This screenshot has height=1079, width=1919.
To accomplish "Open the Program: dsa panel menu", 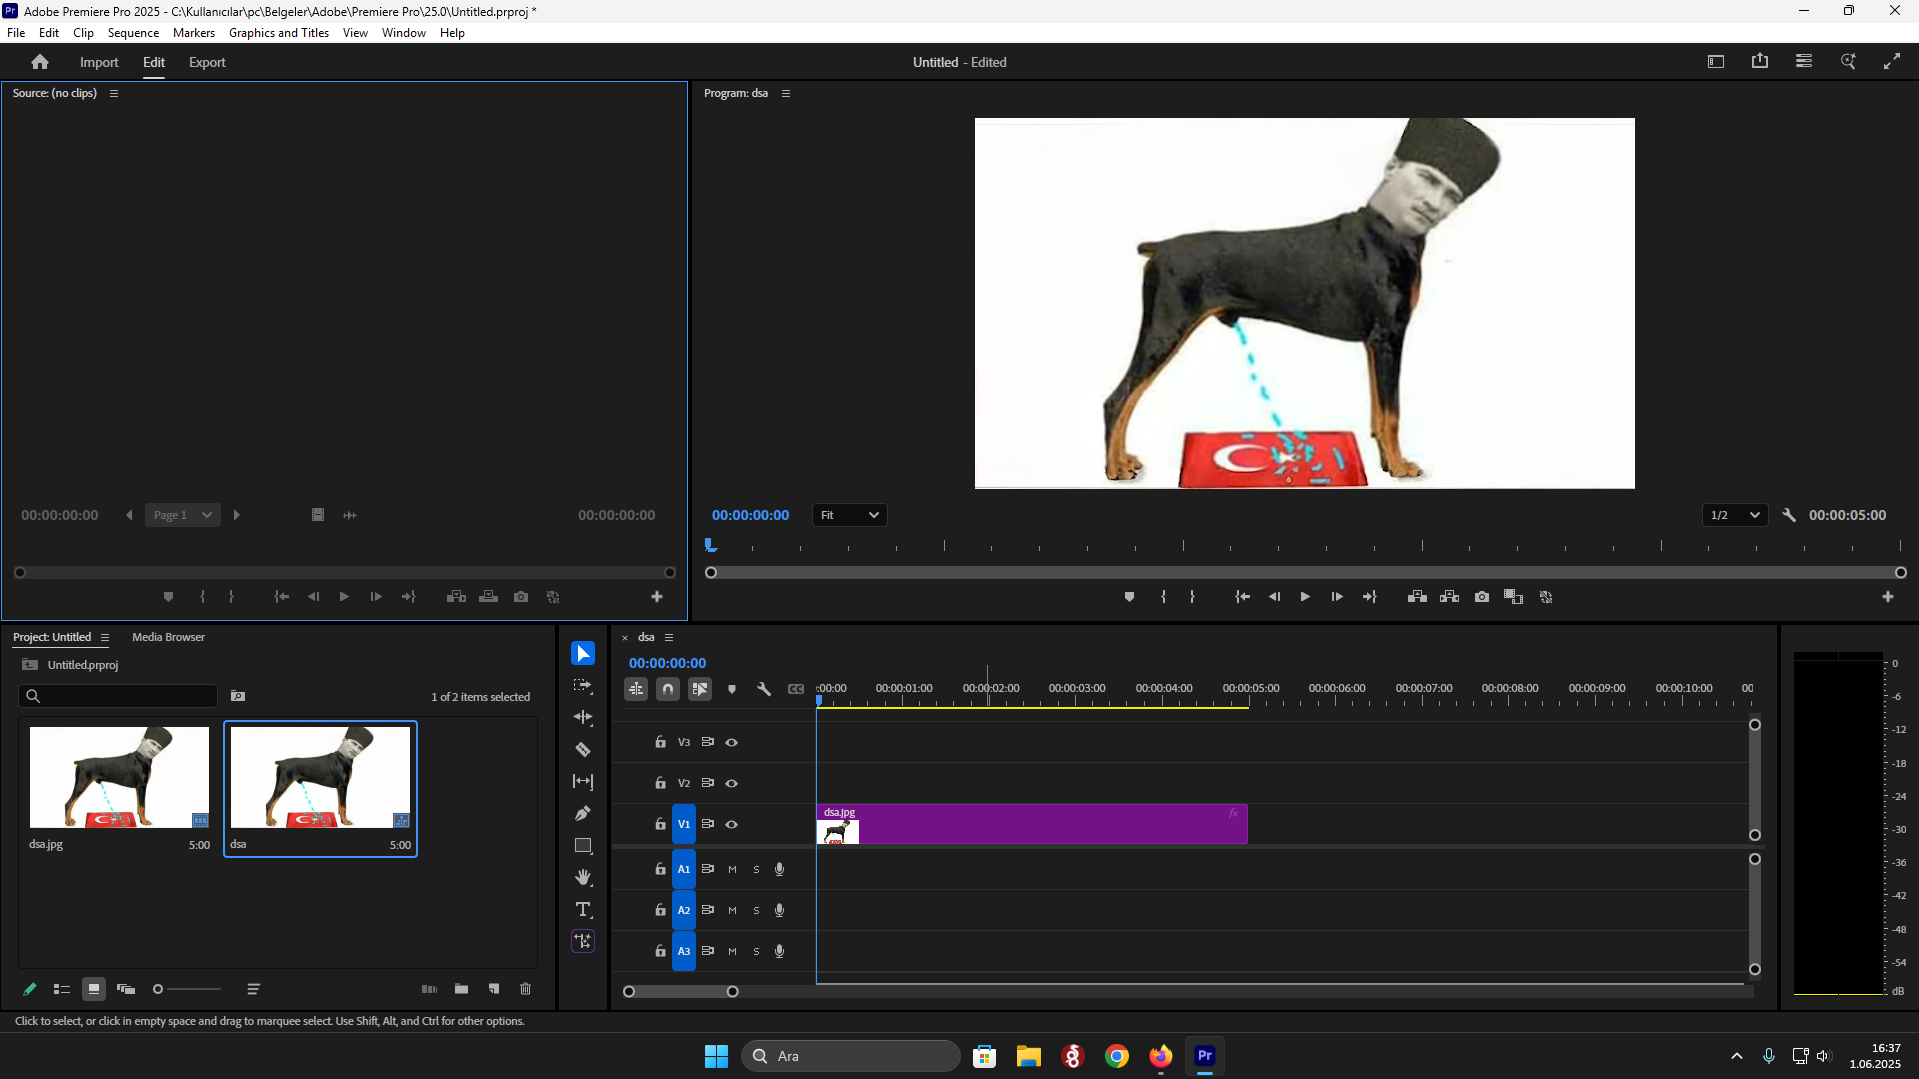I will 786,93.
